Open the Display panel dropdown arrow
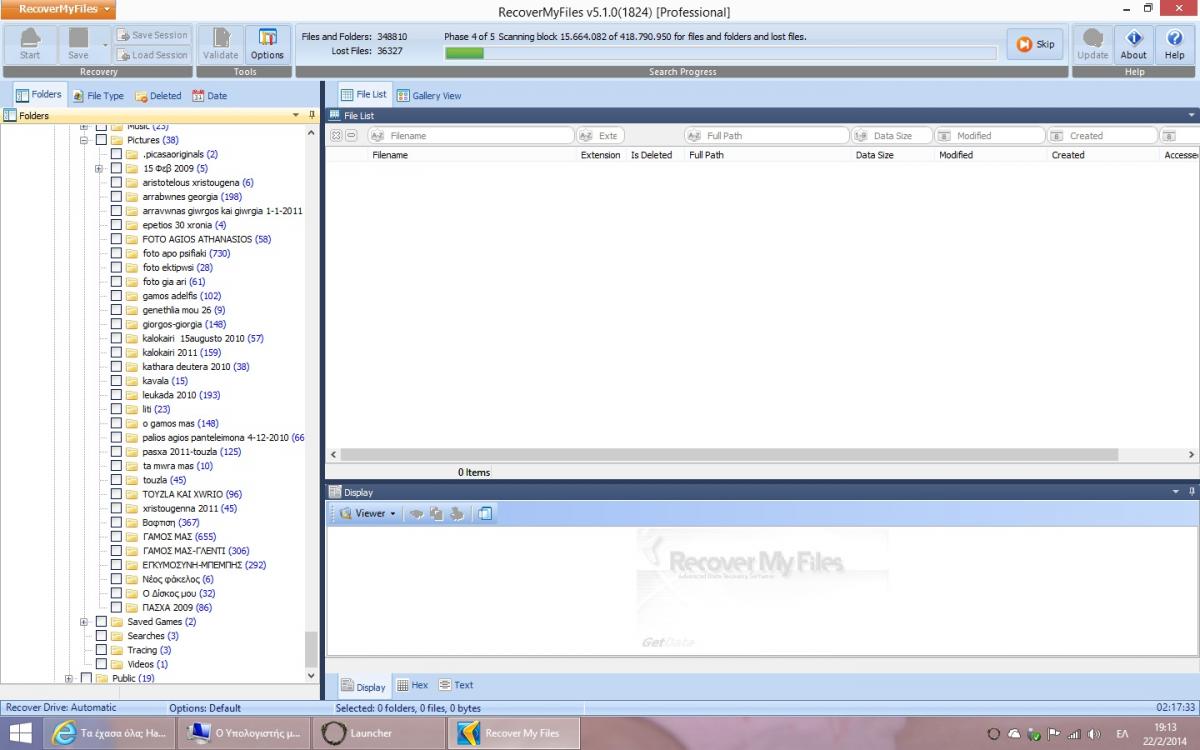This screenshot has width=1200, height=750. pos(1176,492)
